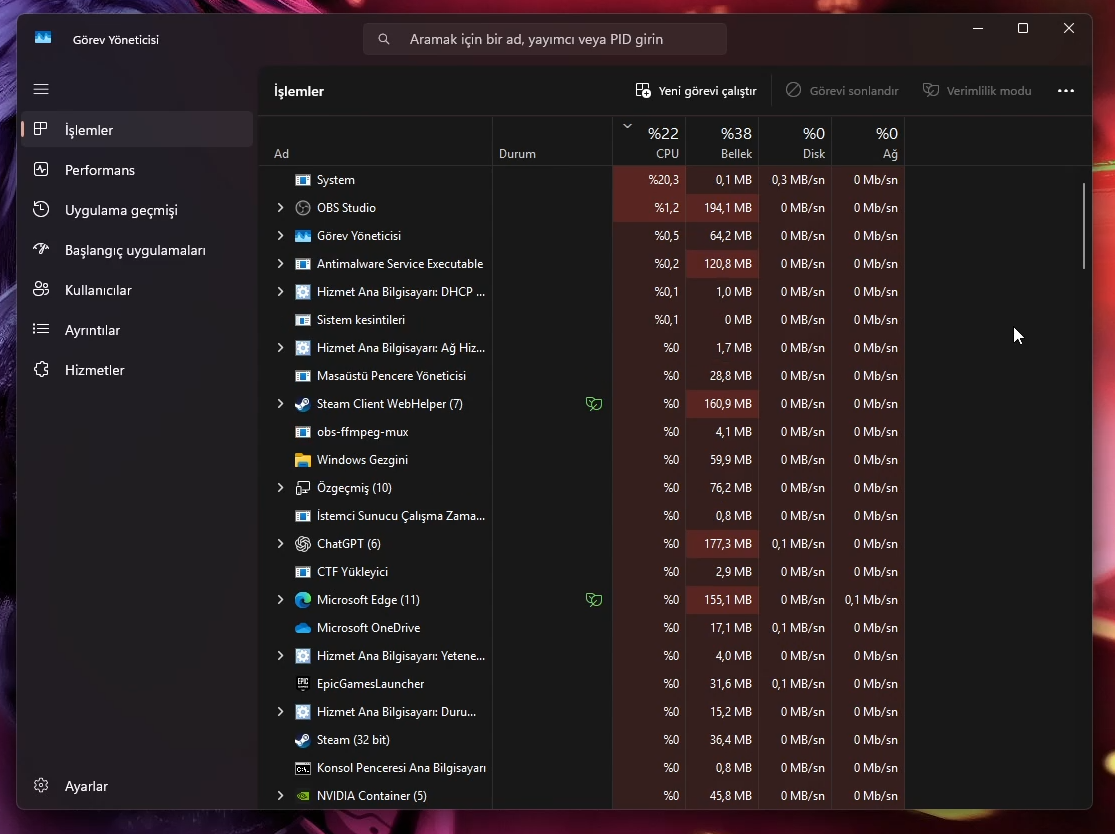Image resolution: width=1115 pixels, height=834 pixels.
Task: Sort by the Durum column header
Action: click(x=553, y=141)
